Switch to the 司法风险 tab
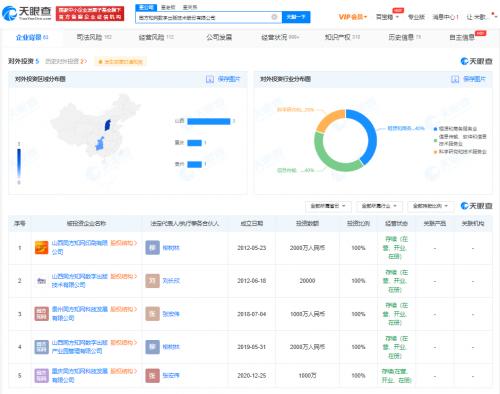Screen dimensions: 500x394 94,37
